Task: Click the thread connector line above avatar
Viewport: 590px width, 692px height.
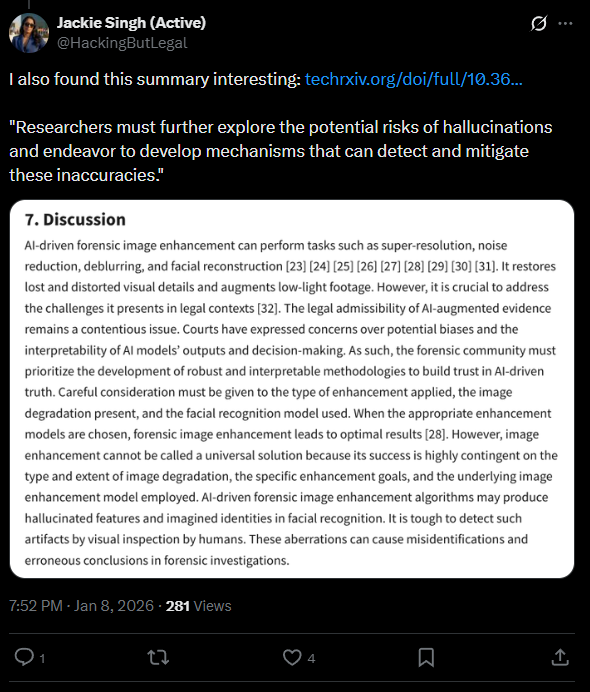Action: point(29,4)
